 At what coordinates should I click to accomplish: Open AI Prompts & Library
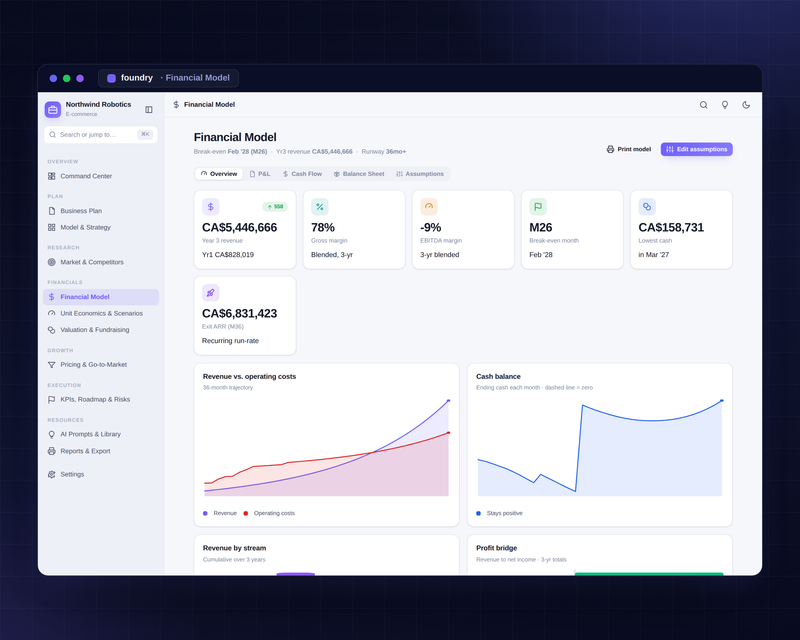101,434
